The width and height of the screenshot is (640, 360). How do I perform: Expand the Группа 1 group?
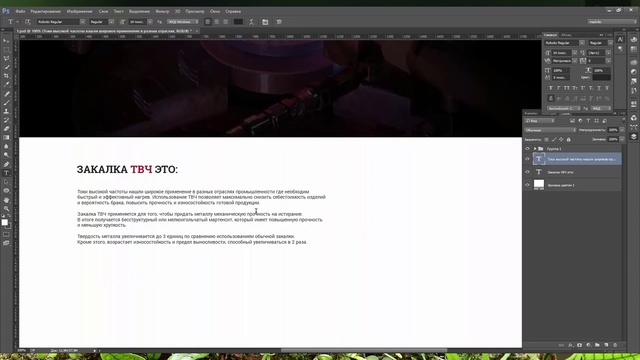[x=535, y=149]
